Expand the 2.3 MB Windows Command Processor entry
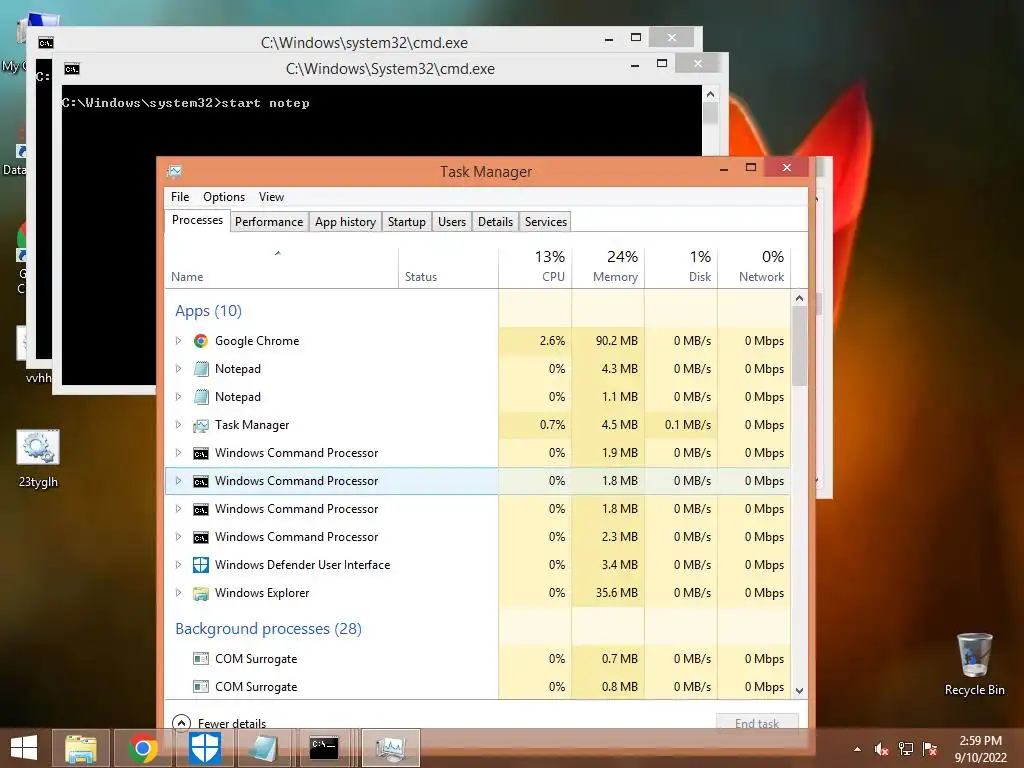 pos(178,536)
